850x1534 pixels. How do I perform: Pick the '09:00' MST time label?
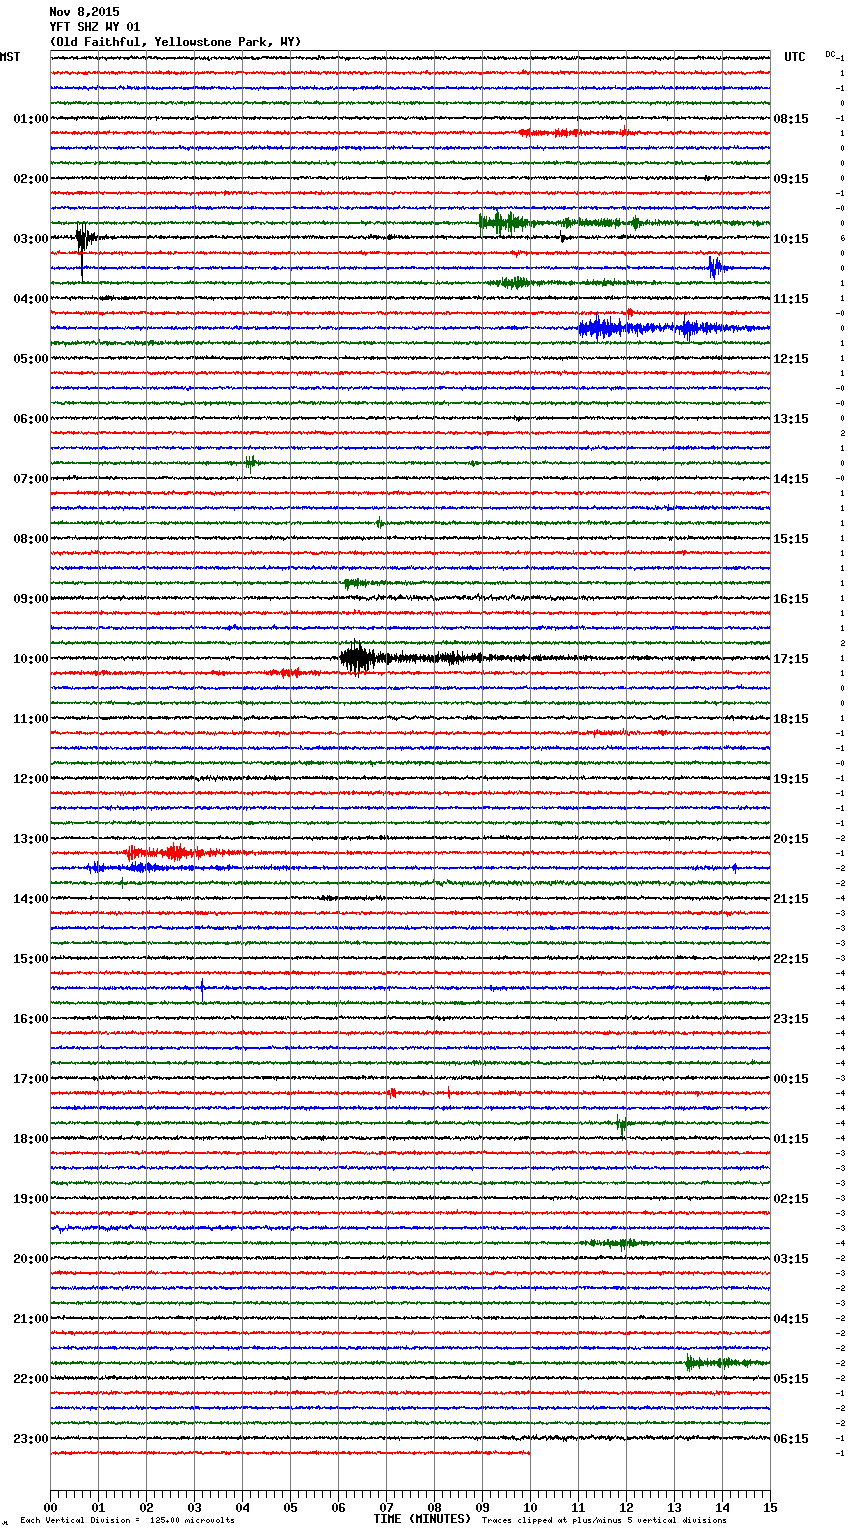point(31,599)
